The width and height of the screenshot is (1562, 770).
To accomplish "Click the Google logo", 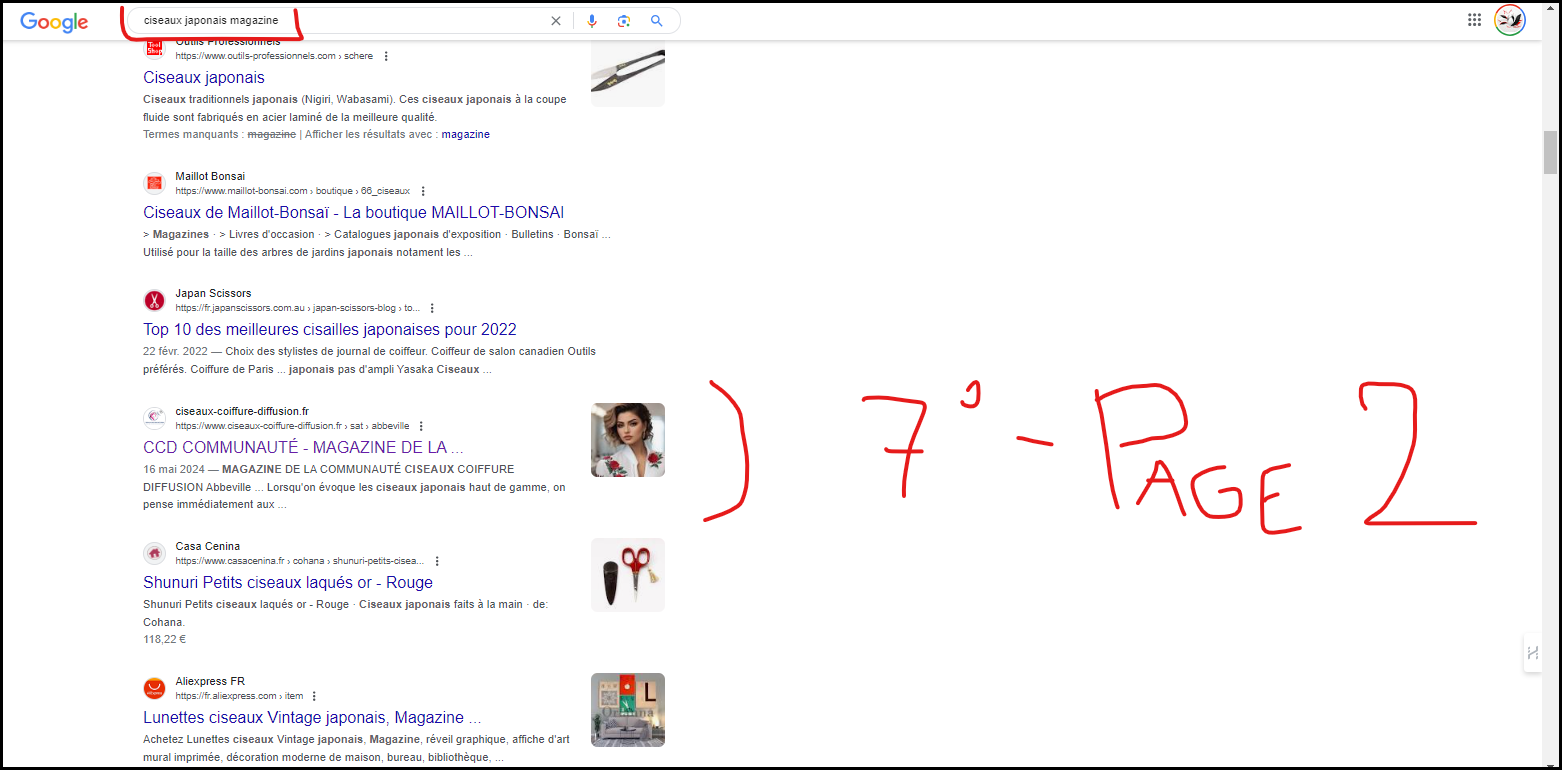I will 54,22.
